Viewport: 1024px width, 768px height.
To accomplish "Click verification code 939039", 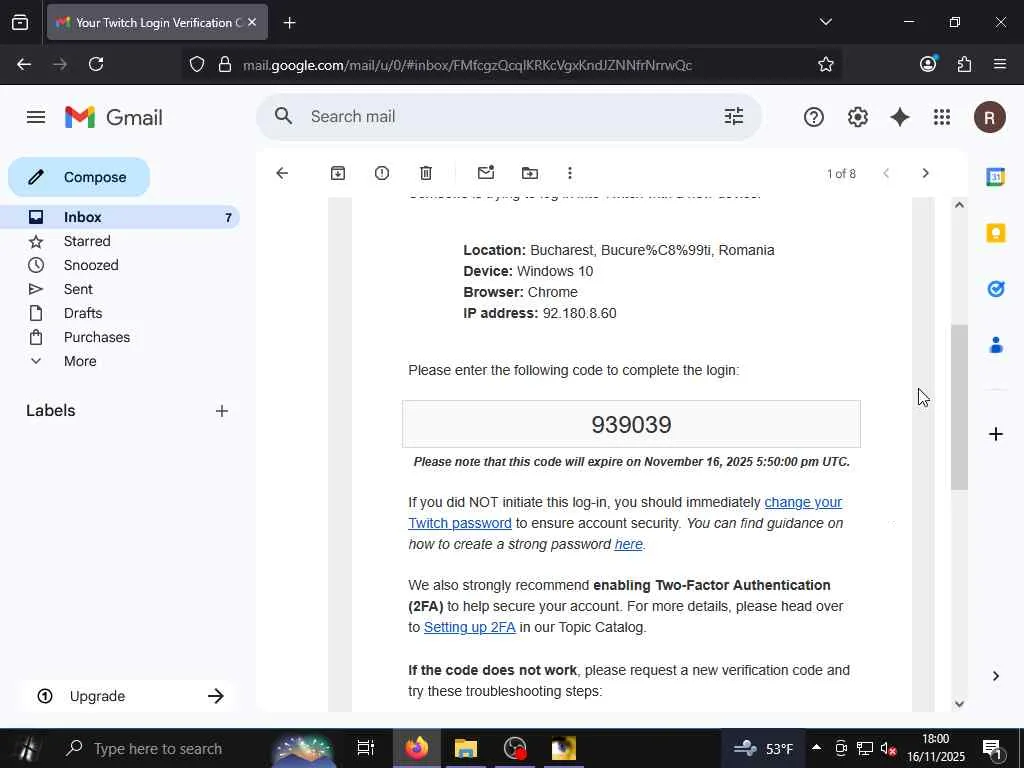I will pos(631,424).
